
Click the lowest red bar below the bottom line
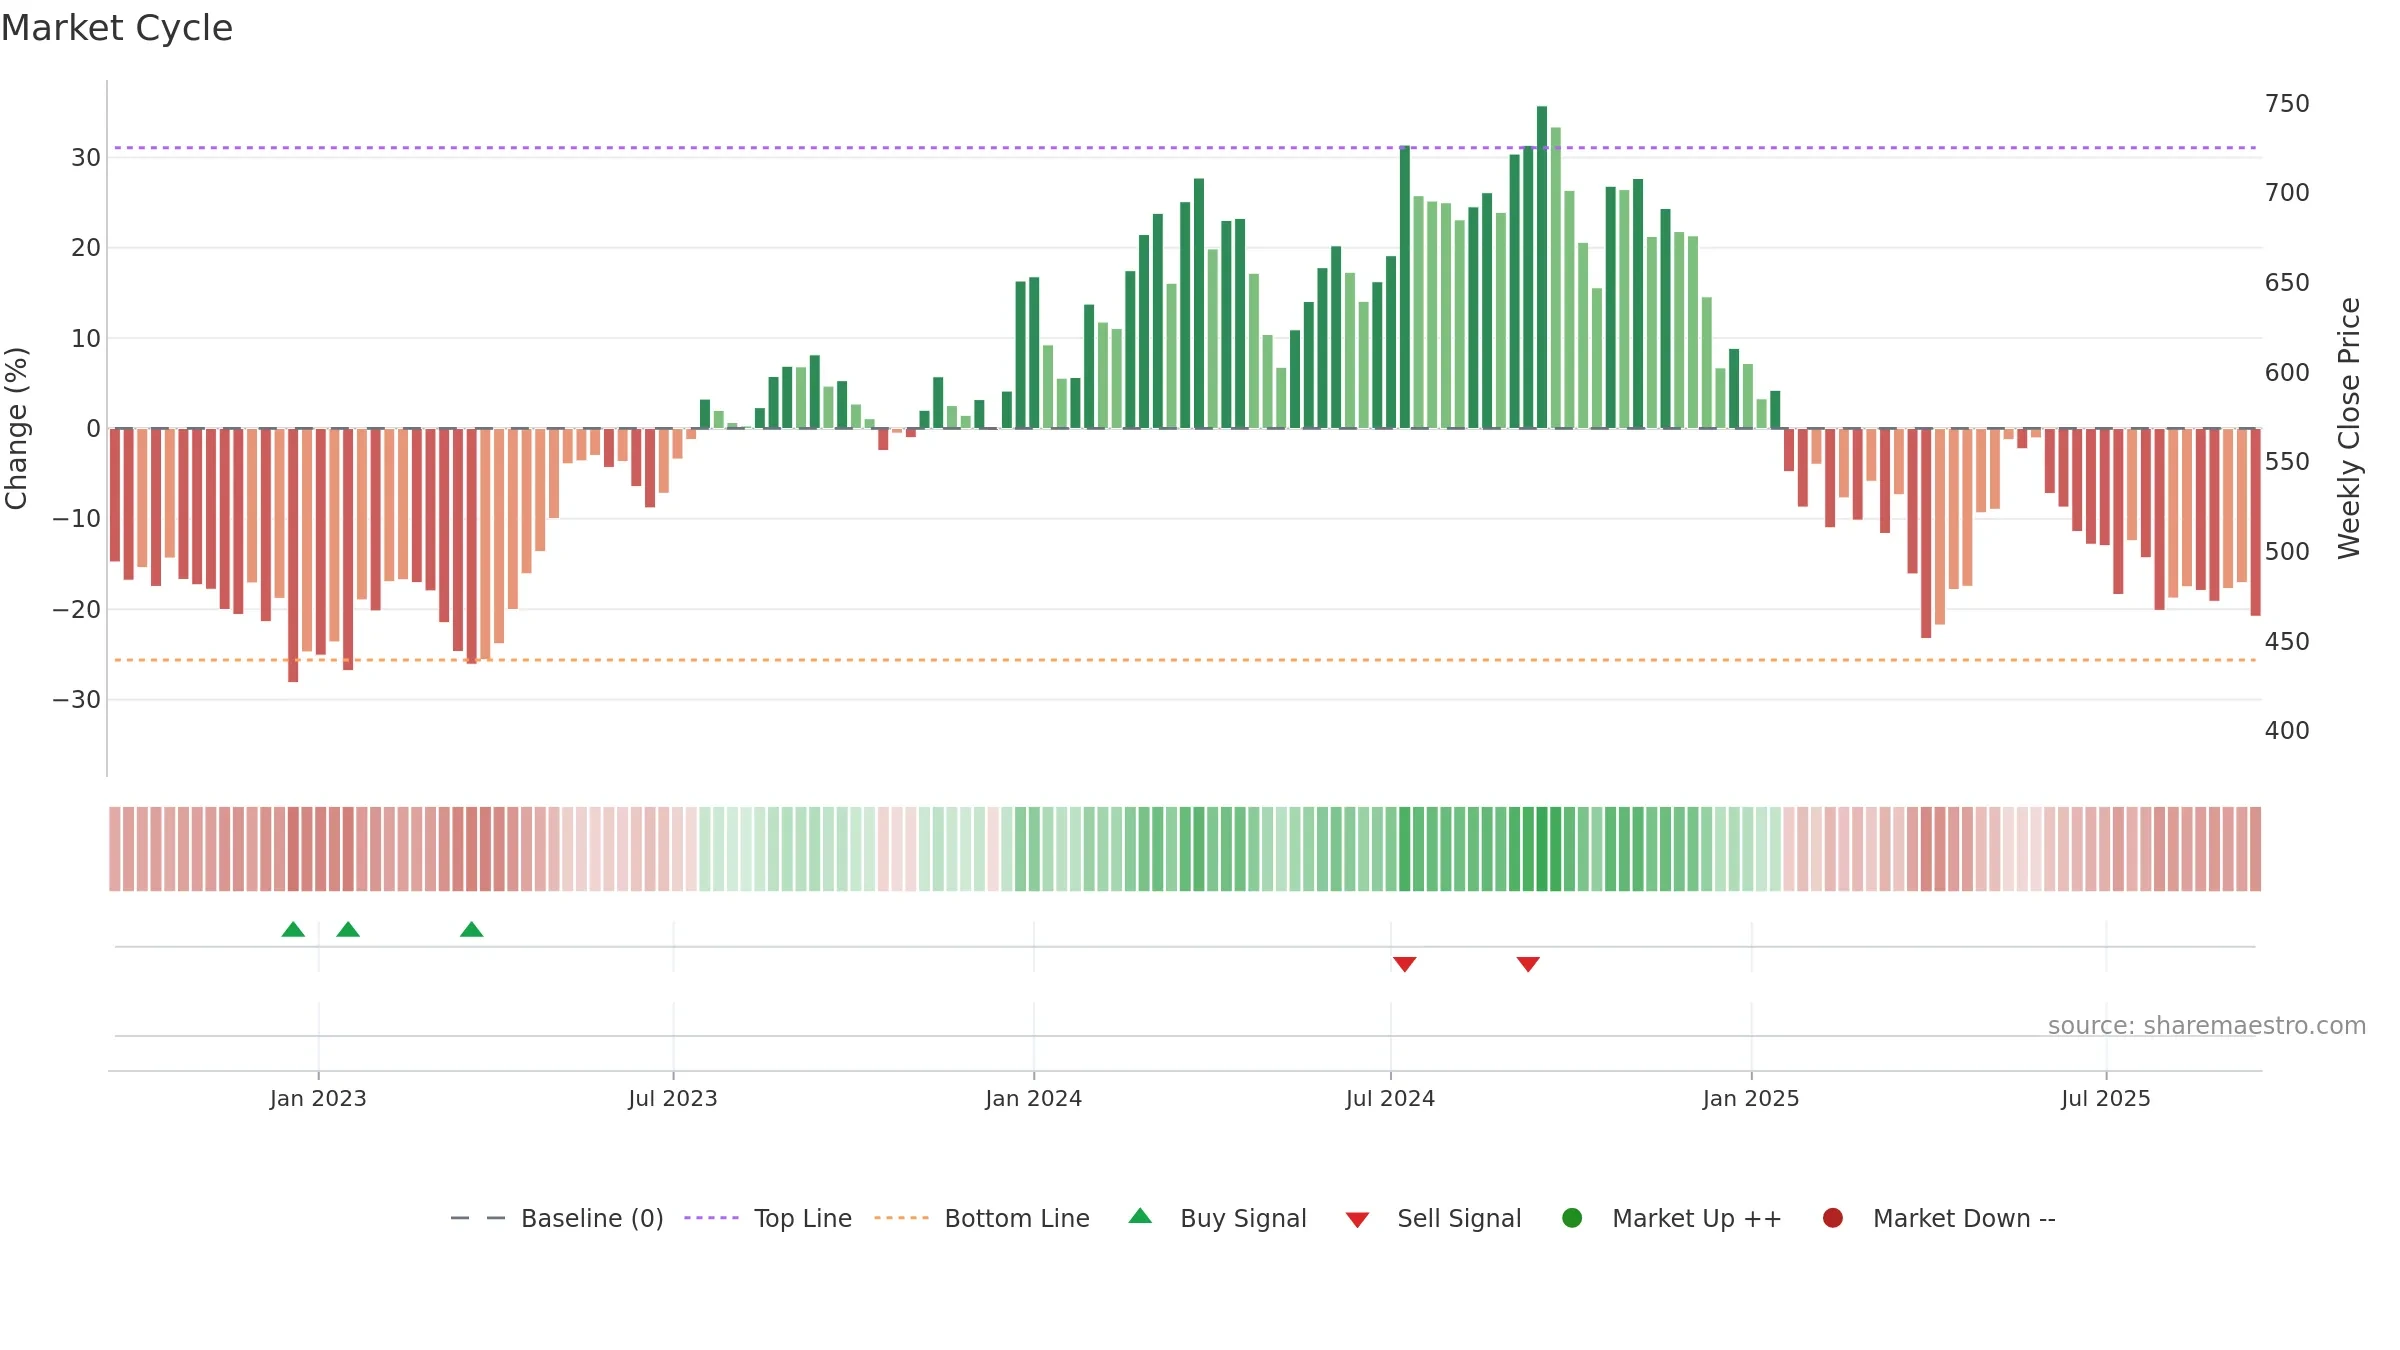point(293,555)
